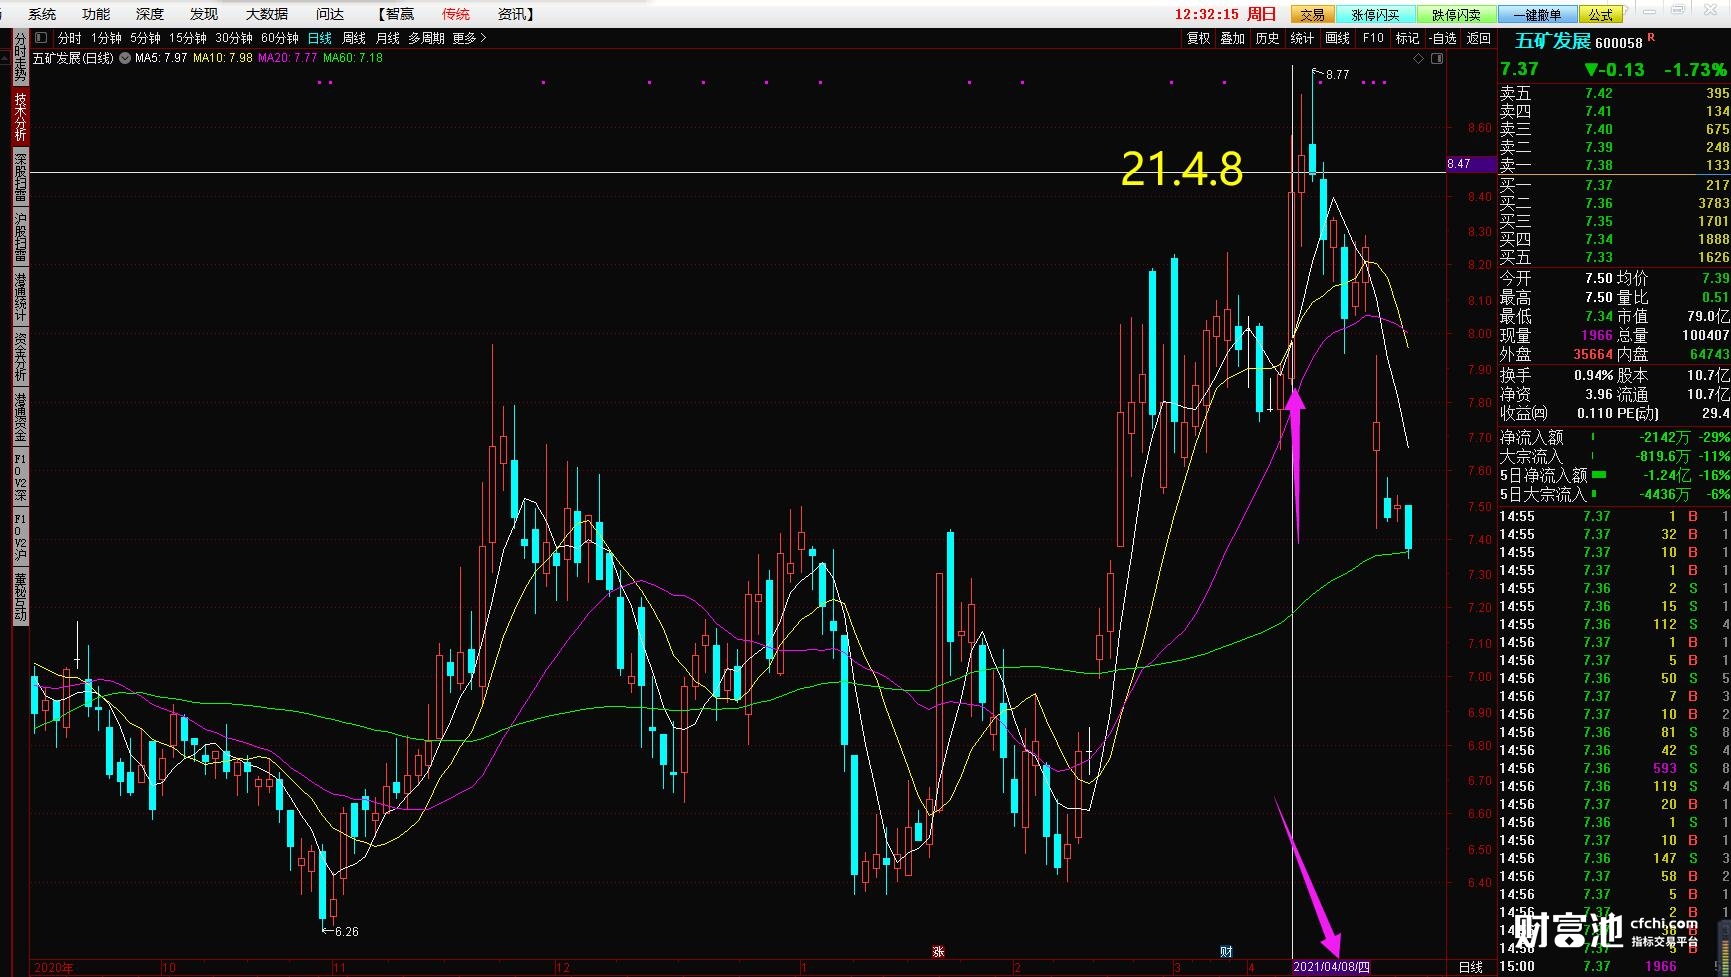Toggle the right side panel icon
This screenshot has height=977, width=1731.
(x=1437, y=59)
